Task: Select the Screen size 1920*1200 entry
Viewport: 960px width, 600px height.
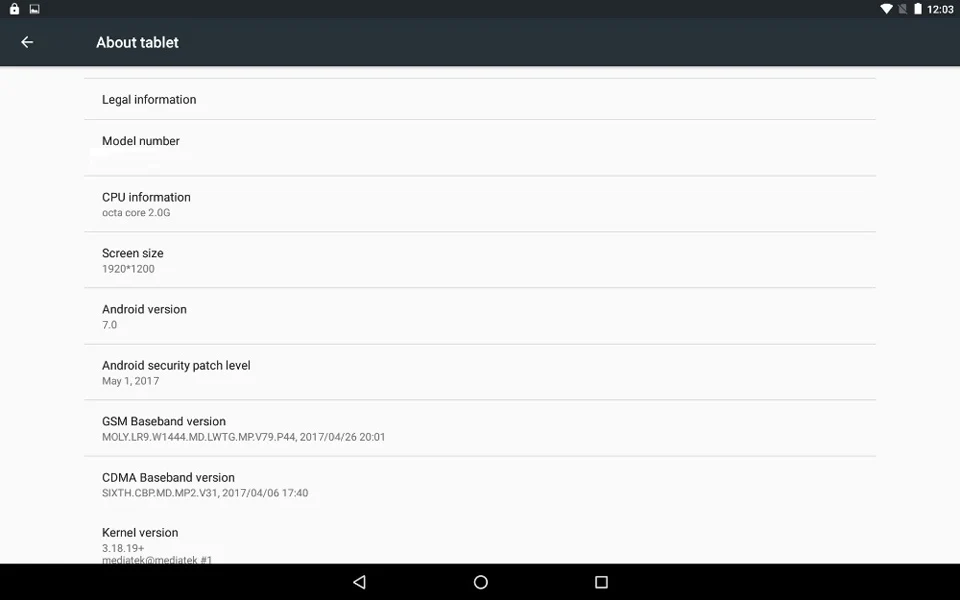Action: [480, 260]
